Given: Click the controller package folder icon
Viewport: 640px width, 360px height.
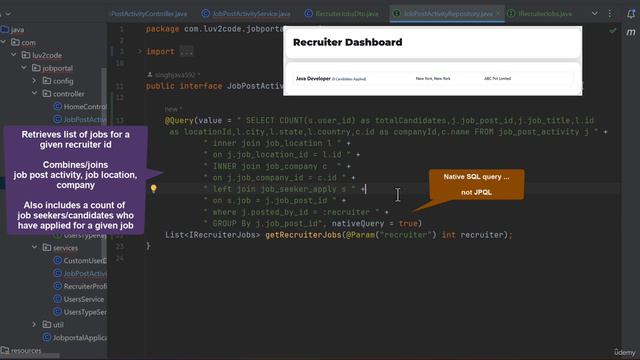Looking at the screenshot, I should coord(47,93).
